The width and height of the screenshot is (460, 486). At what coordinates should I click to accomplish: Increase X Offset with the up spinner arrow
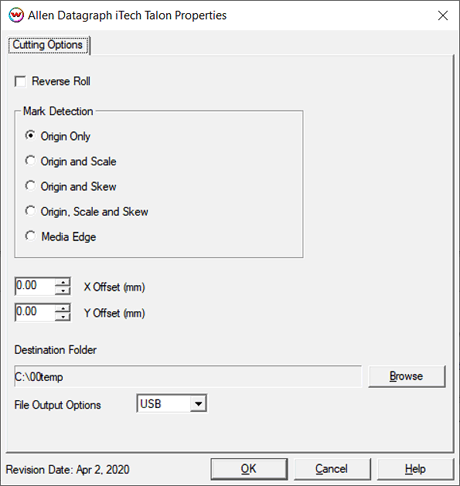(63, 282)
